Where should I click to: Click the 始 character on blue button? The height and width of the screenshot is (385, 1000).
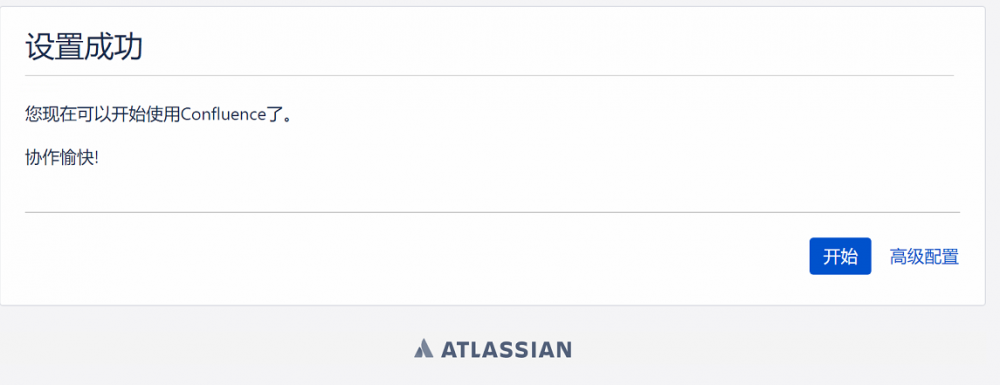(x=849, y=257)
